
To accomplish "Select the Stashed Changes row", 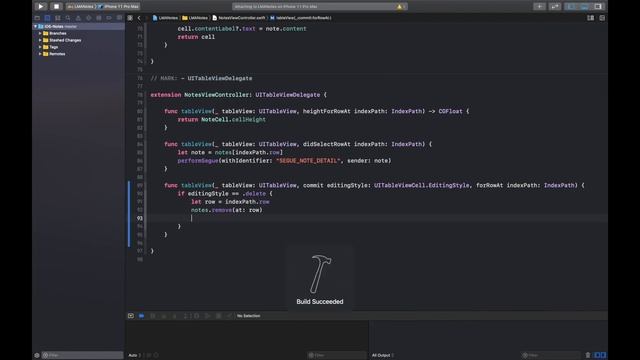I will tap(78, 40).
